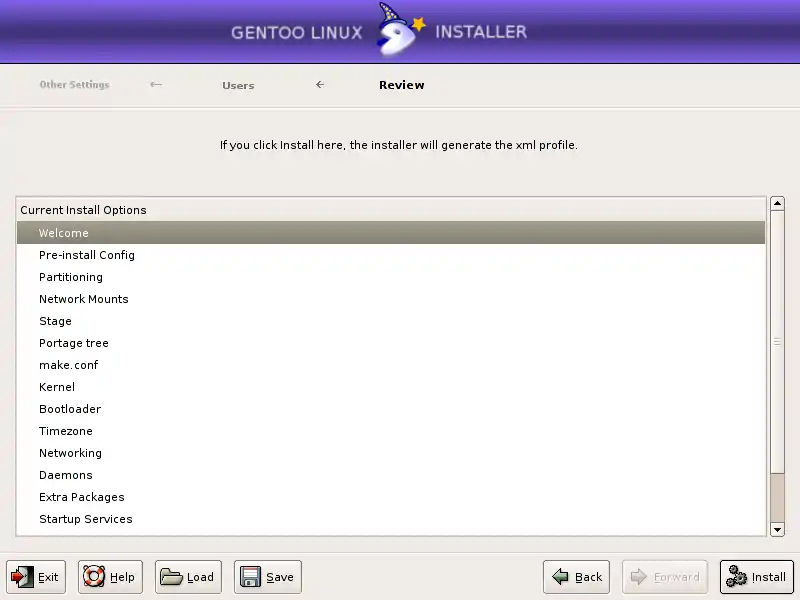
Task: Open the Network Mounts item
Action: pos(84,299)
